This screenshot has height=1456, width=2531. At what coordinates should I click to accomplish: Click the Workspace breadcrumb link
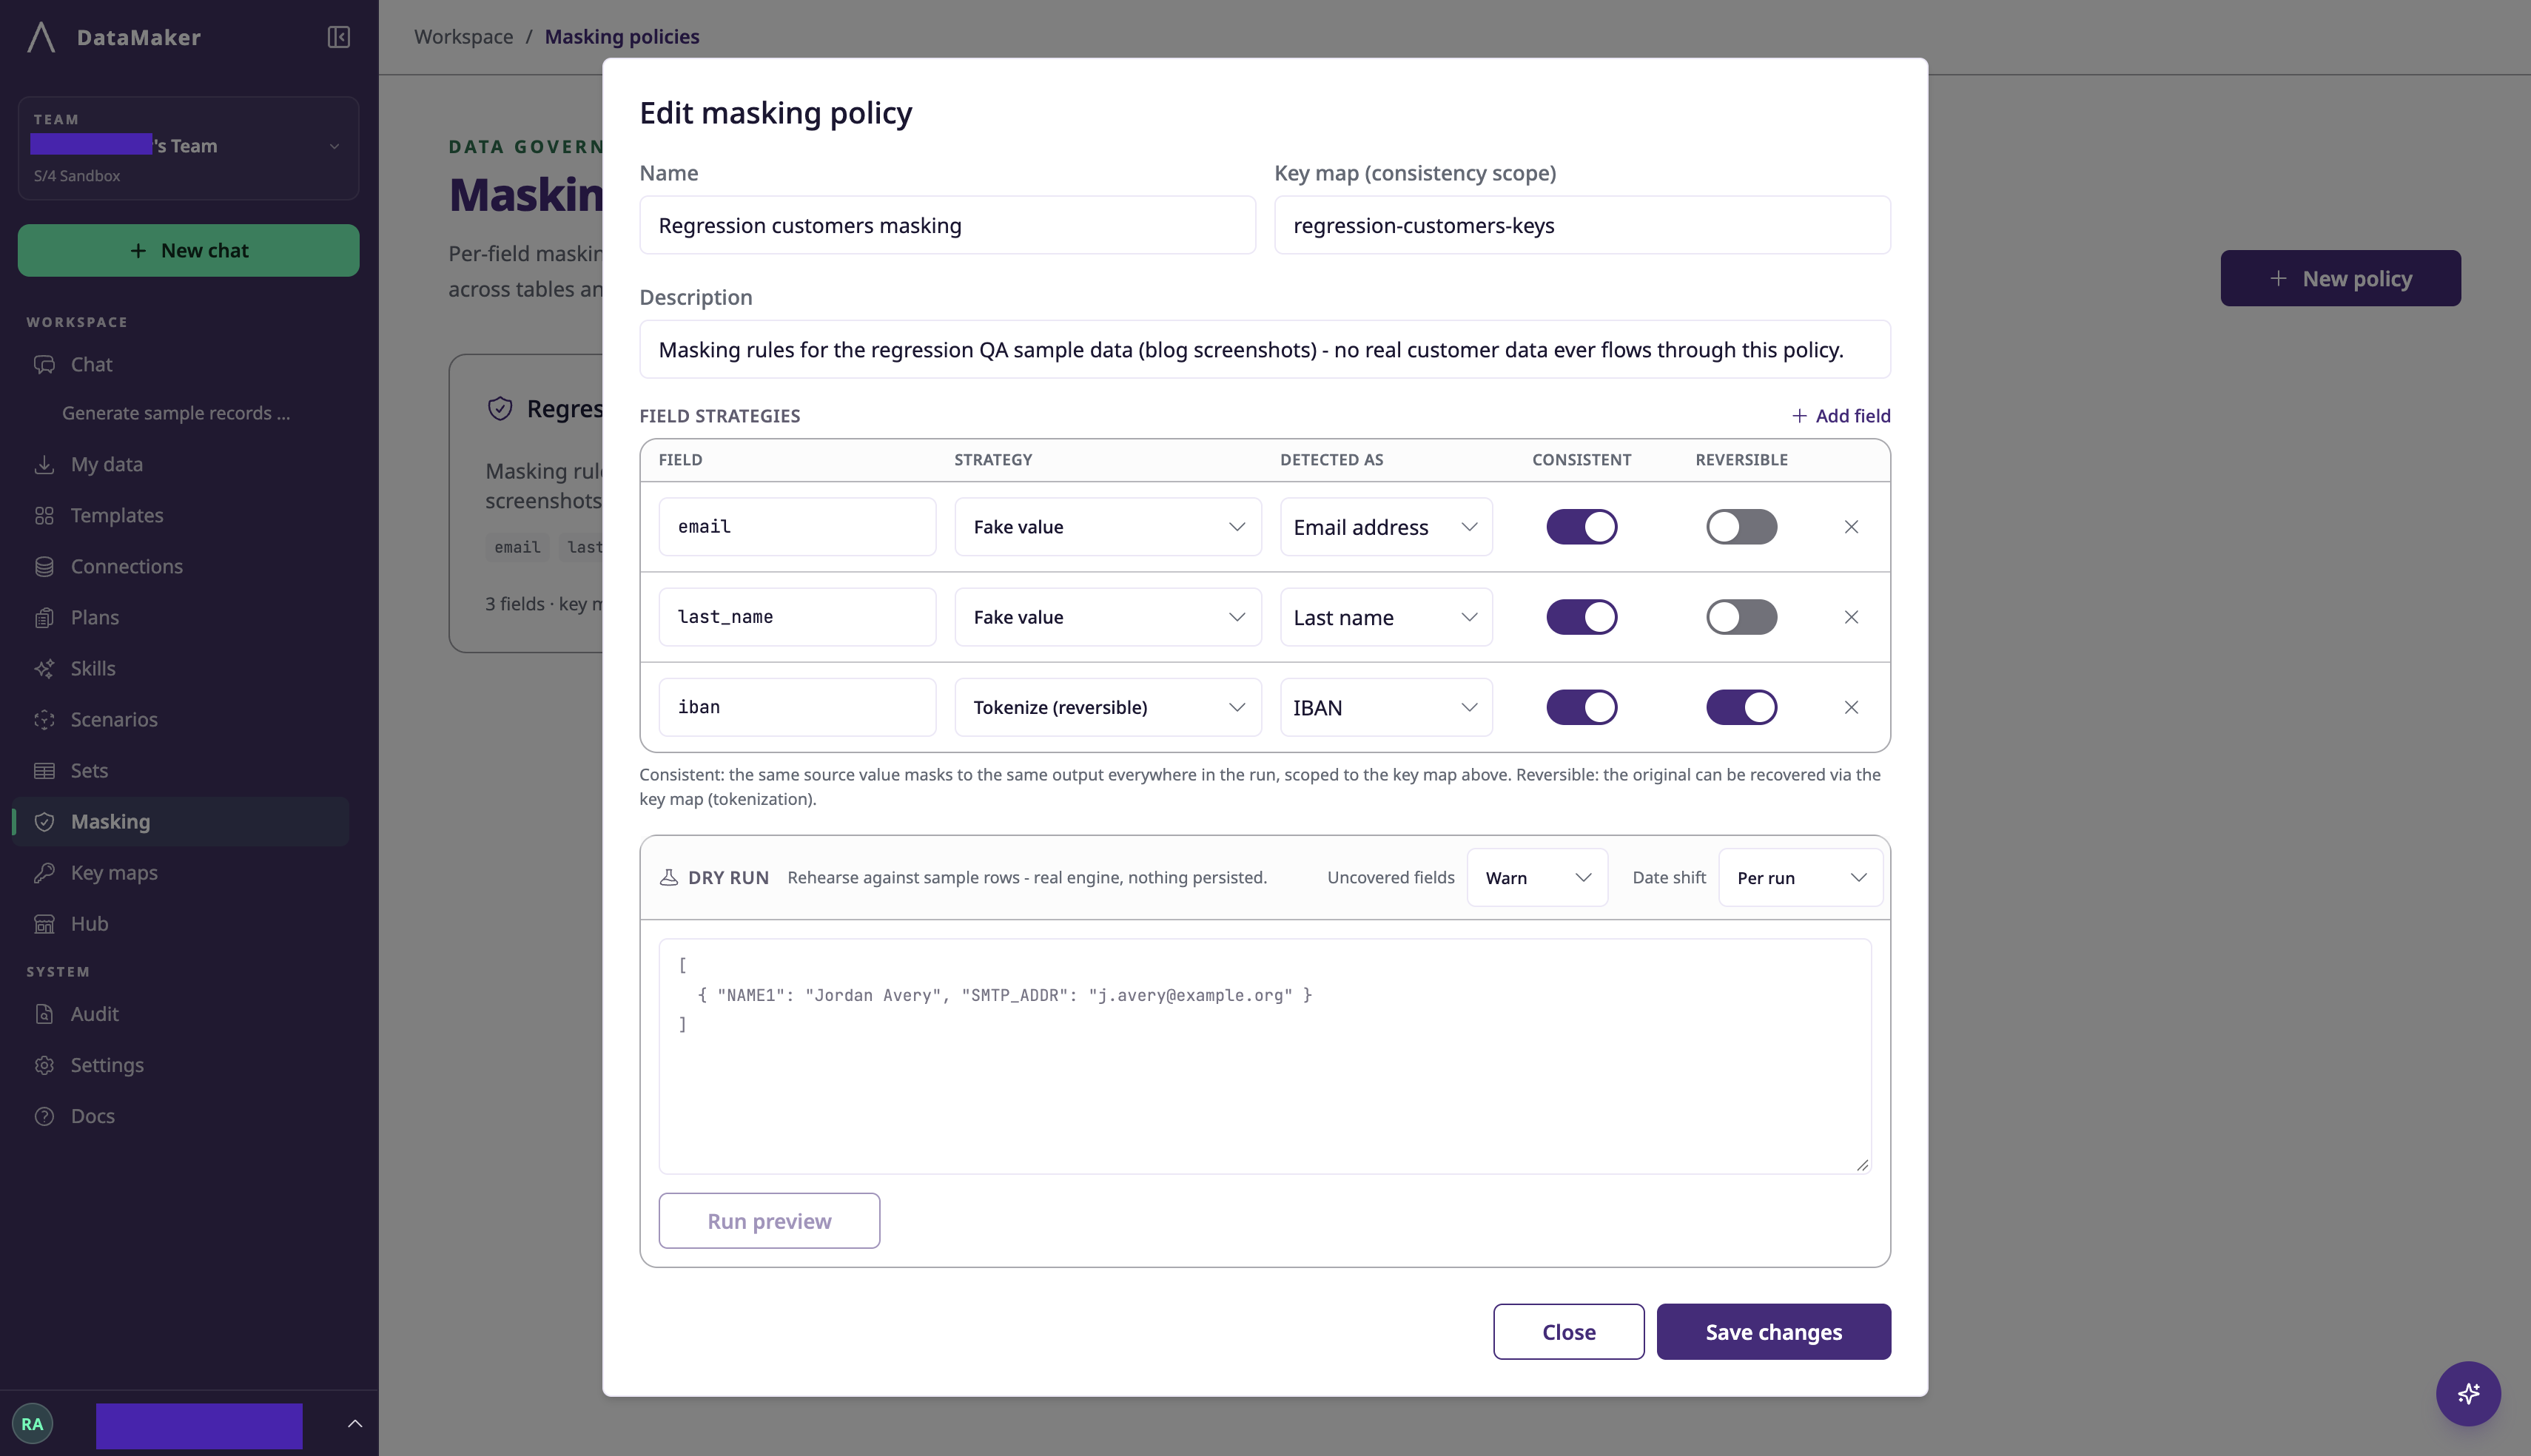[463, 37]
